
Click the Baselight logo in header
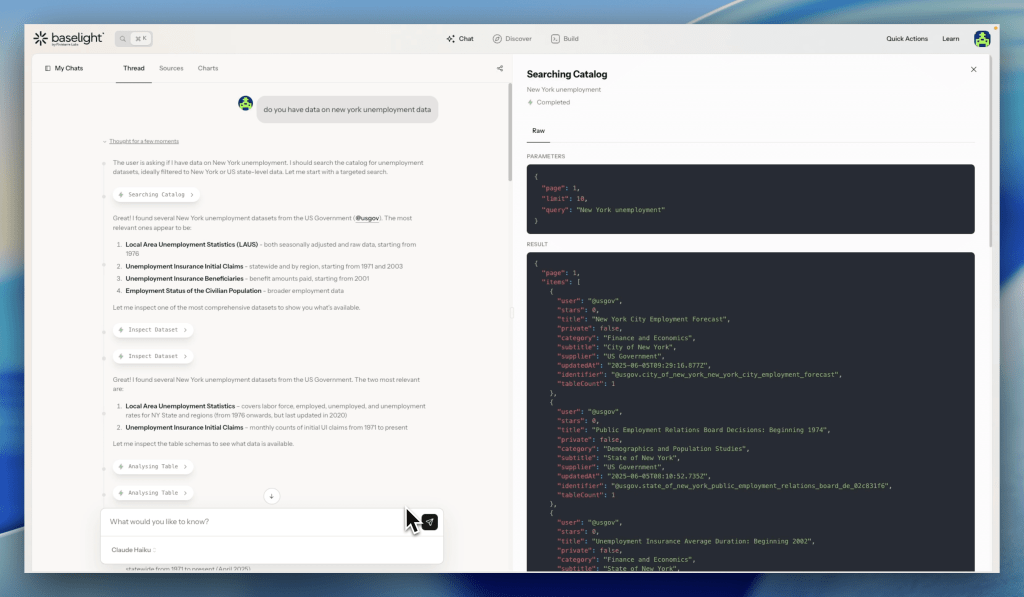tap(68, 39)
